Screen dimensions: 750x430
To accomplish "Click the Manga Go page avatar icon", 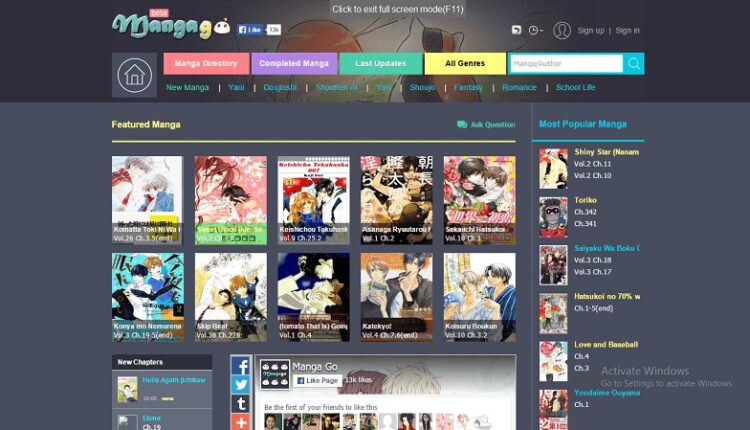I will (275, 374).
